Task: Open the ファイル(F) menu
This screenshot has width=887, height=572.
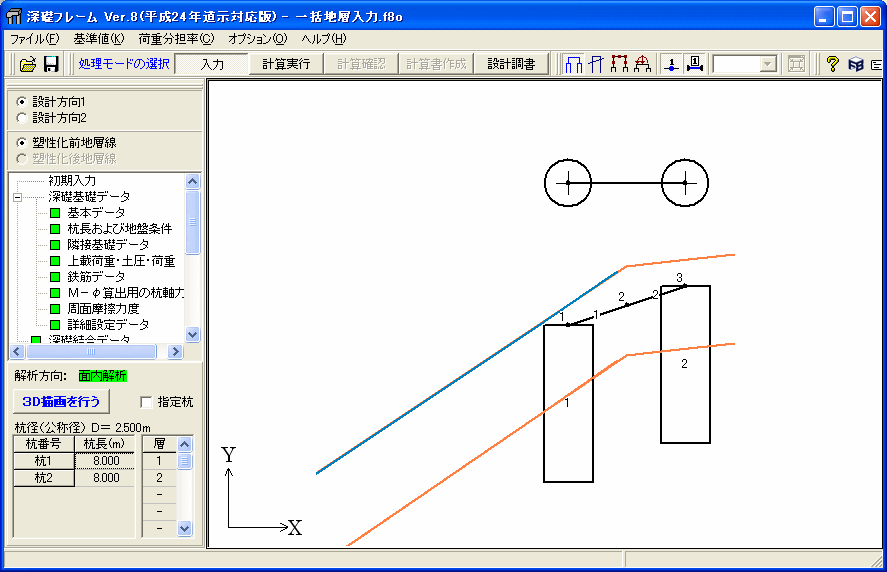Action: [35, 39]
